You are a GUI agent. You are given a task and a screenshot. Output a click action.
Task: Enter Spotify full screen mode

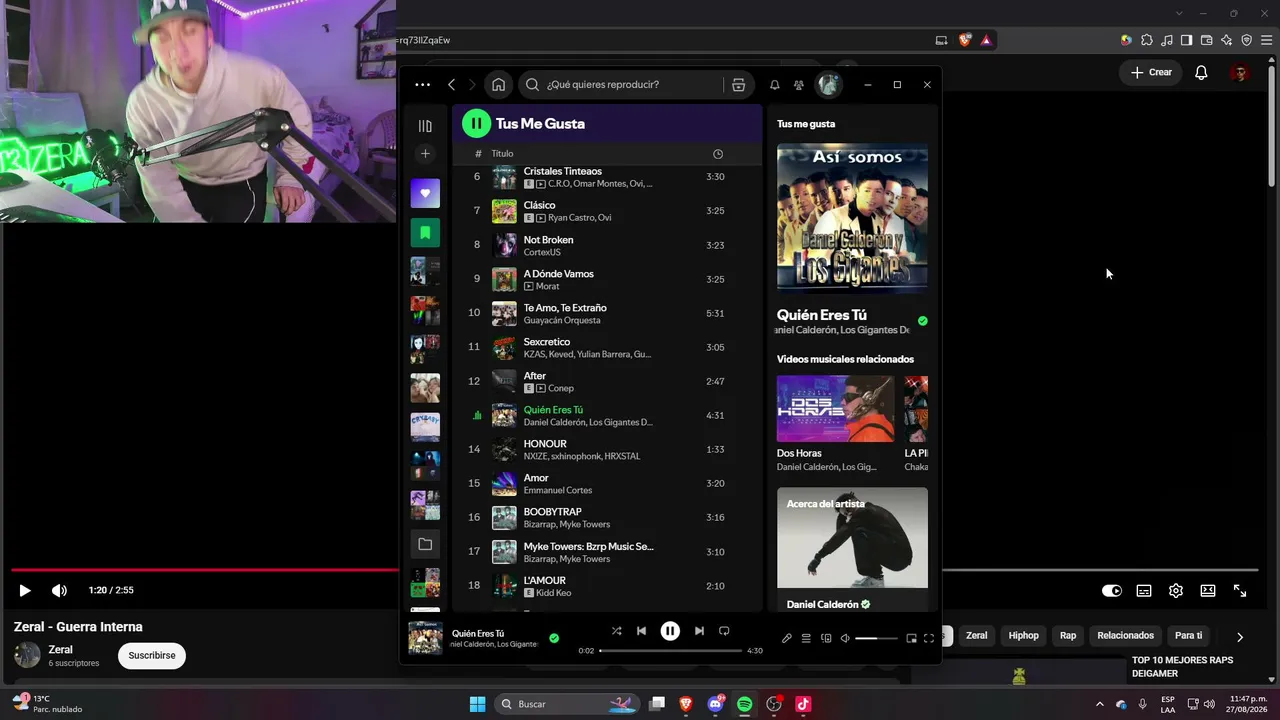929,638
